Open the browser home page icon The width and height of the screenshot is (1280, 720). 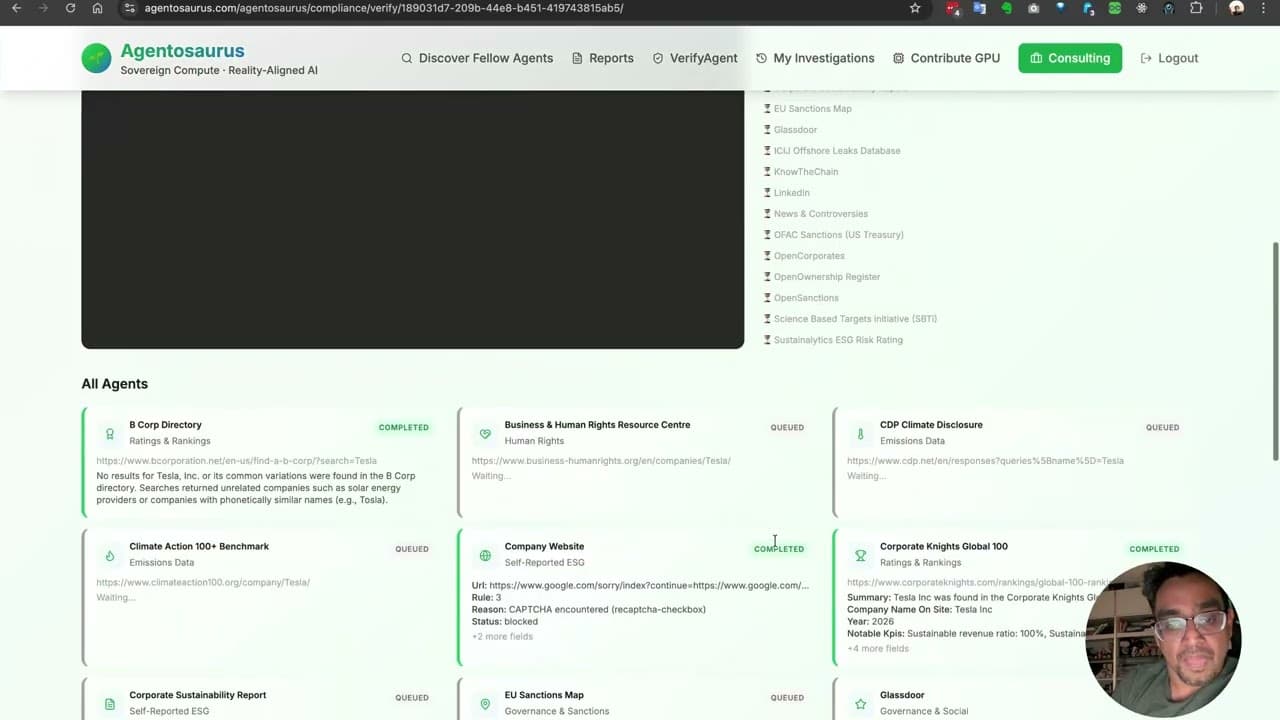click(x=97, y=8)
